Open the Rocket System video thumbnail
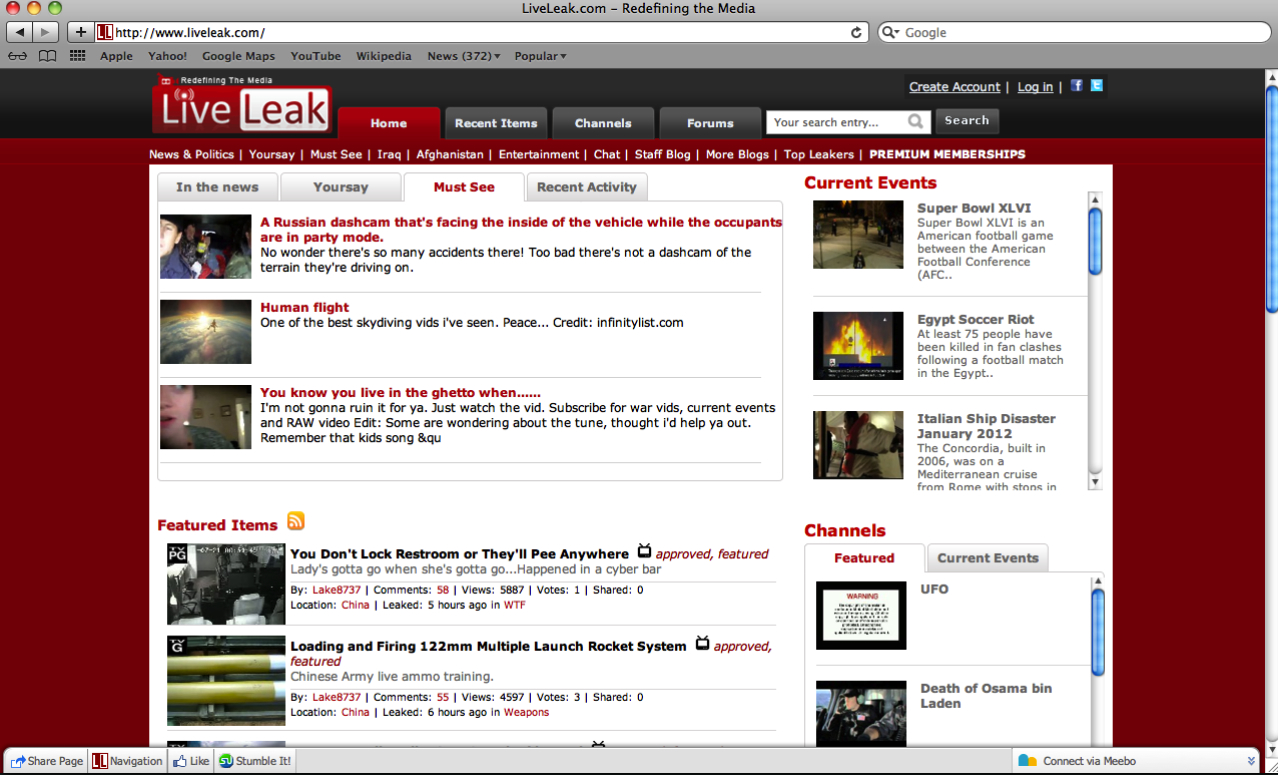Screen dimensions: 1278x775 pyautogui.click(x=226, y=680)
